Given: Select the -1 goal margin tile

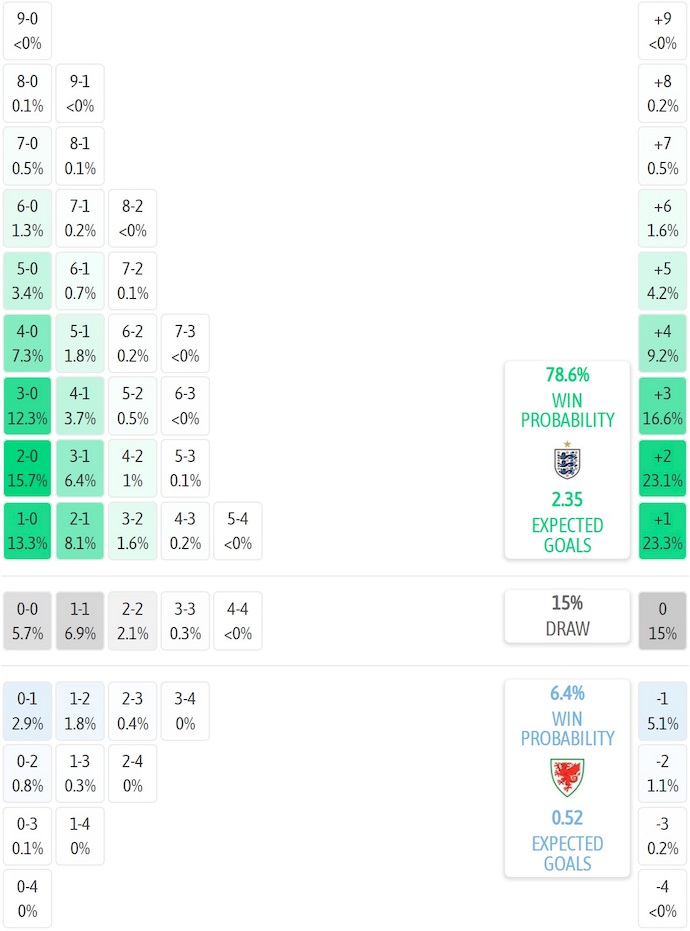Looking at the screenshot, I should 662,711.
